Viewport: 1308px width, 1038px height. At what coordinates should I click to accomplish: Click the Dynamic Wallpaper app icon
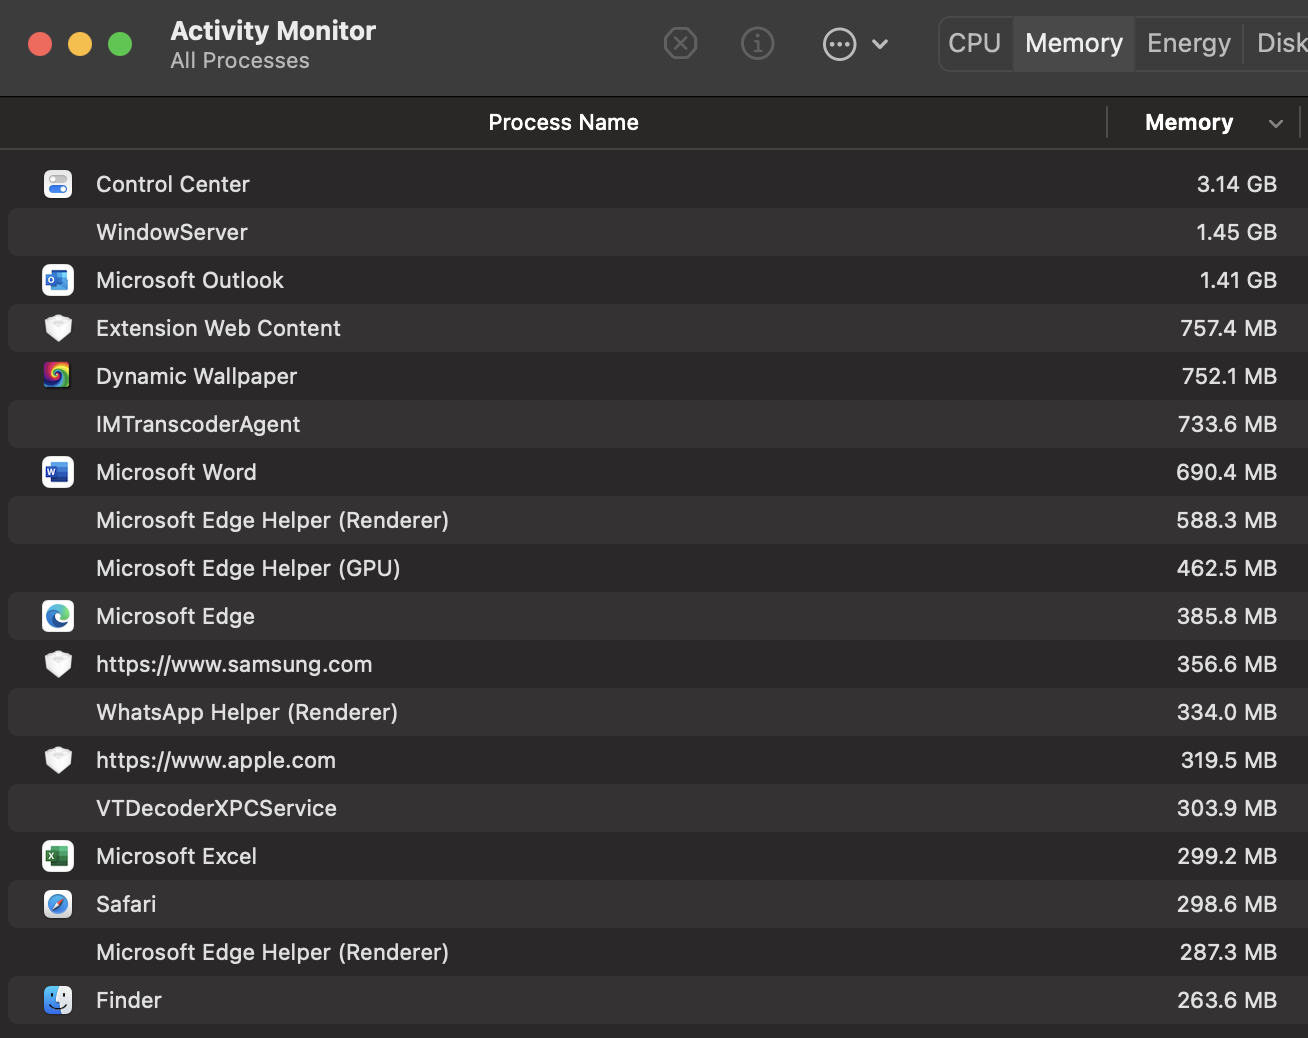click(58, 376)
